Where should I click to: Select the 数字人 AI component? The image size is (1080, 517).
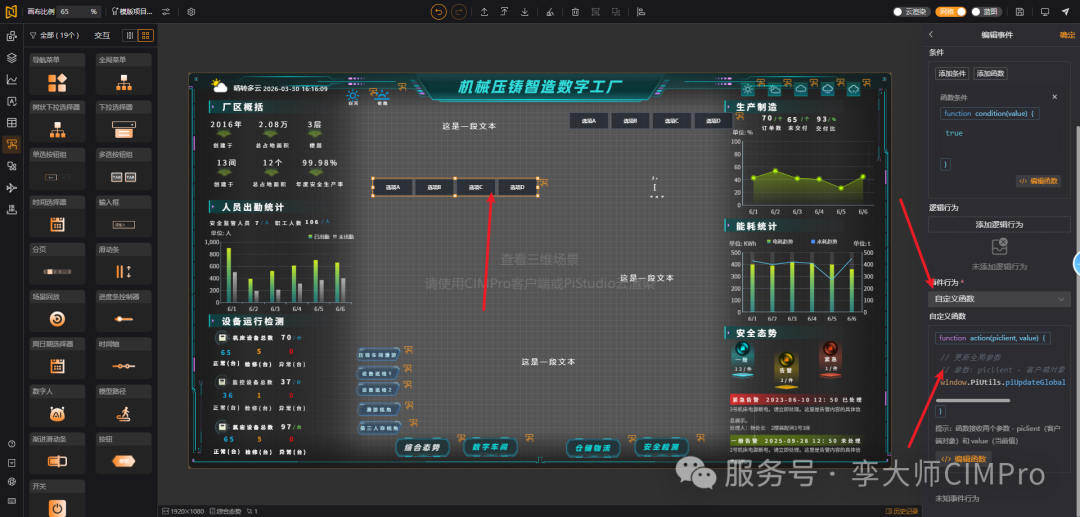coord(57,405)
